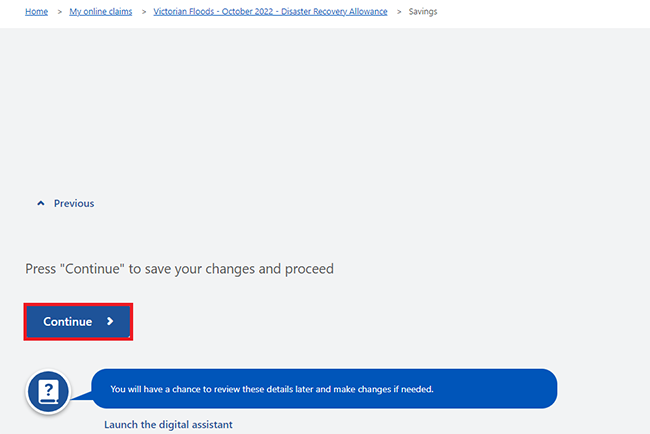Image resolution: width=650 pixels, height=434 pixels.
Task: Expand the Previous section
Action: pyautogui.click(x=65, y=203)
